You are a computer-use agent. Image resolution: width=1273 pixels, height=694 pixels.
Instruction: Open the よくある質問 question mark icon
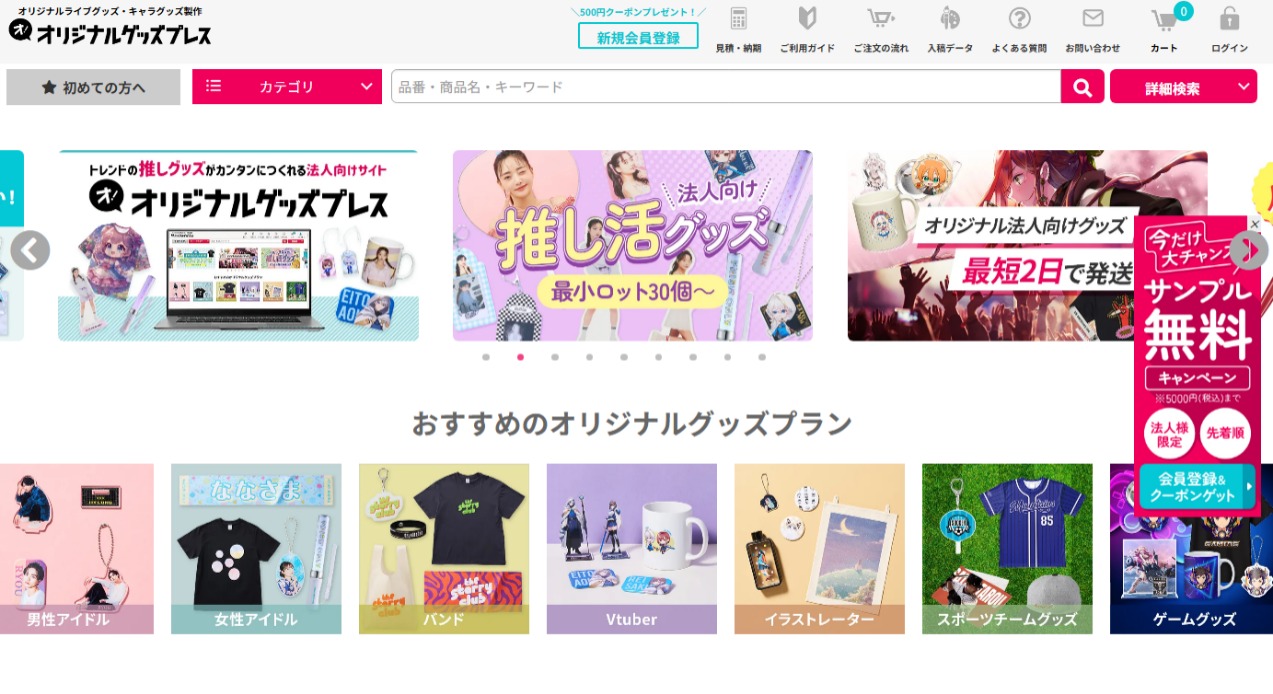(x=1019, y=19)
